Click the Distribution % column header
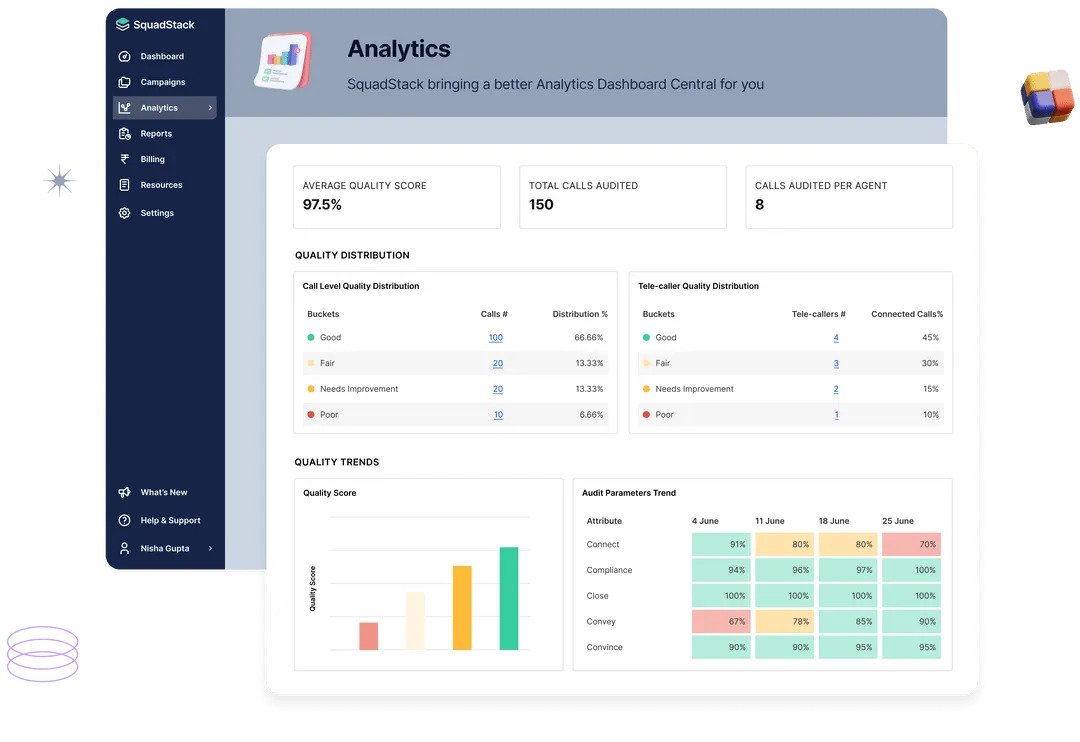 pos(580,314)
